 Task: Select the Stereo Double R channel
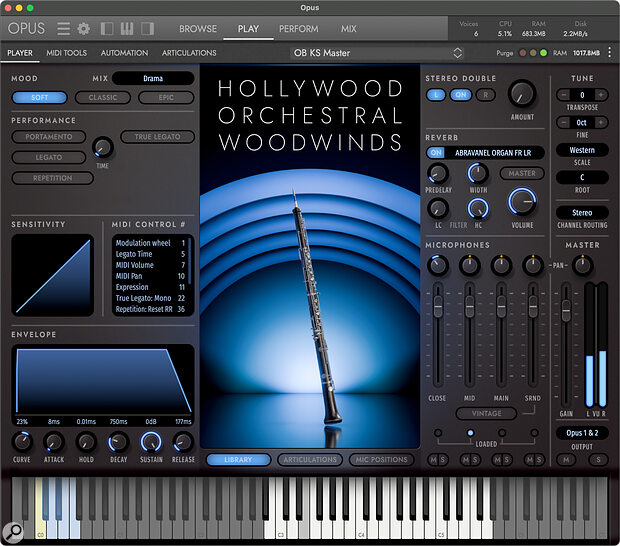(486, 95)
